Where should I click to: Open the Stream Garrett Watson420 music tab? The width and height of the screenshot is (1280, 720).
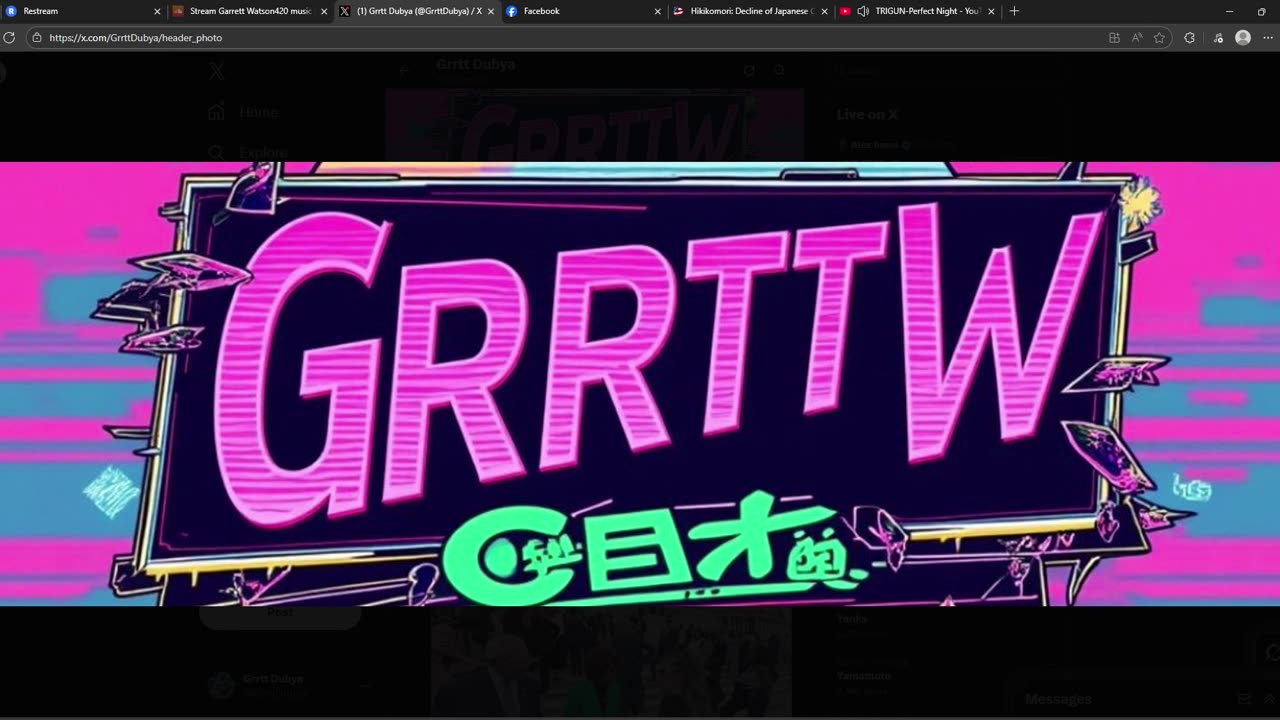click(251, 11)
